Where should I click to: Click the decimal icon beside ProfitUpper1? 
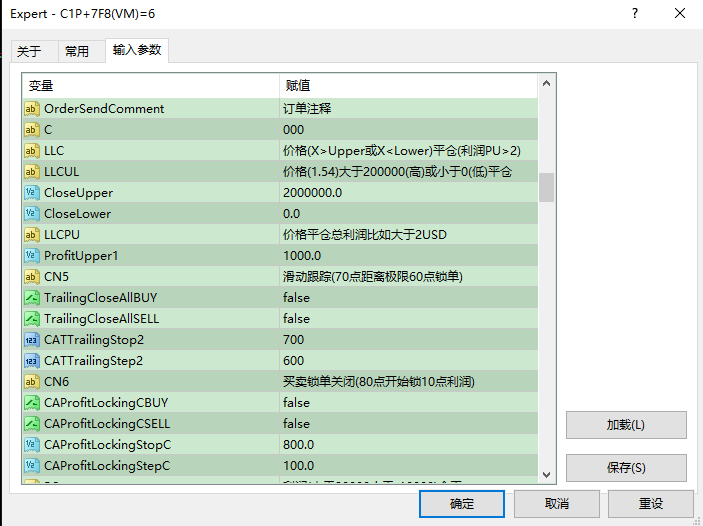point(31,256)
